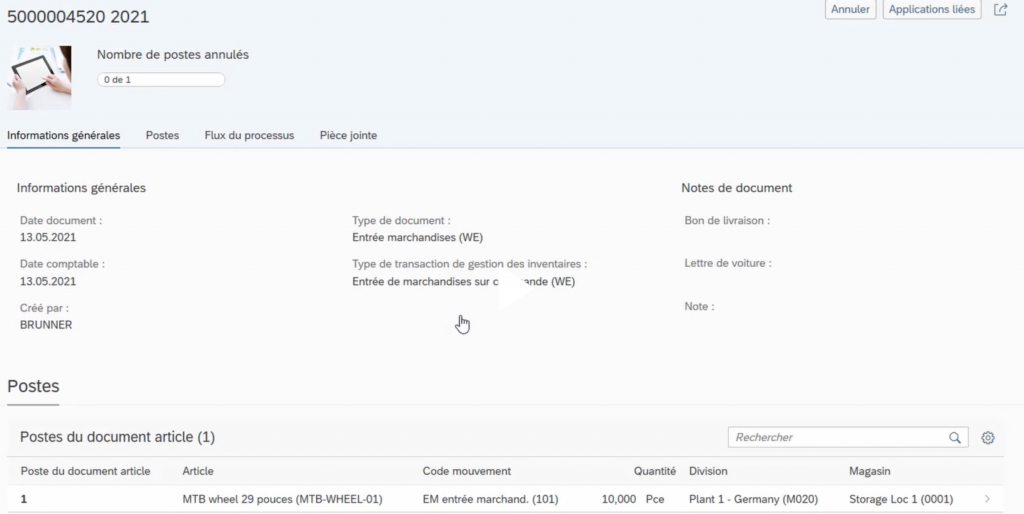Click the magnifier icon in the search field
This screenshot has width=1024, height=514.
pyautogui.click(x=955, y=438)
